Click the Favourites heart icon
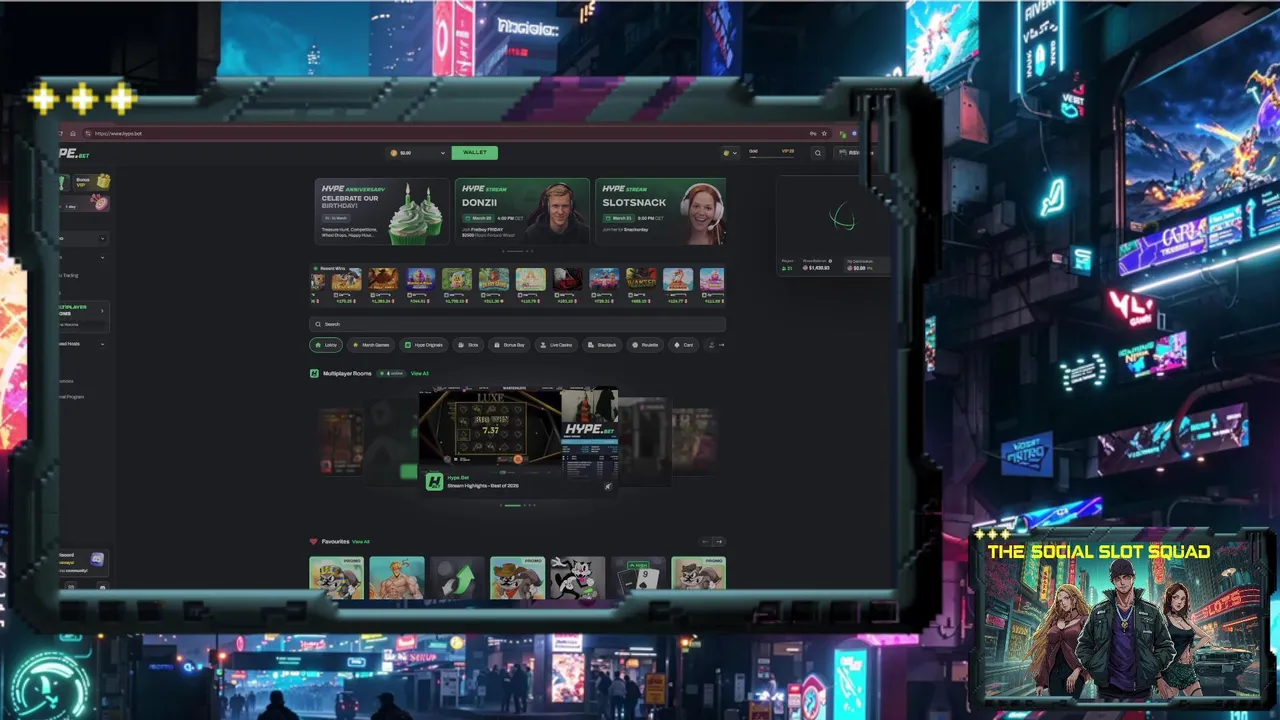Viewport: 1280px width, 720px height. coord(314,542)
